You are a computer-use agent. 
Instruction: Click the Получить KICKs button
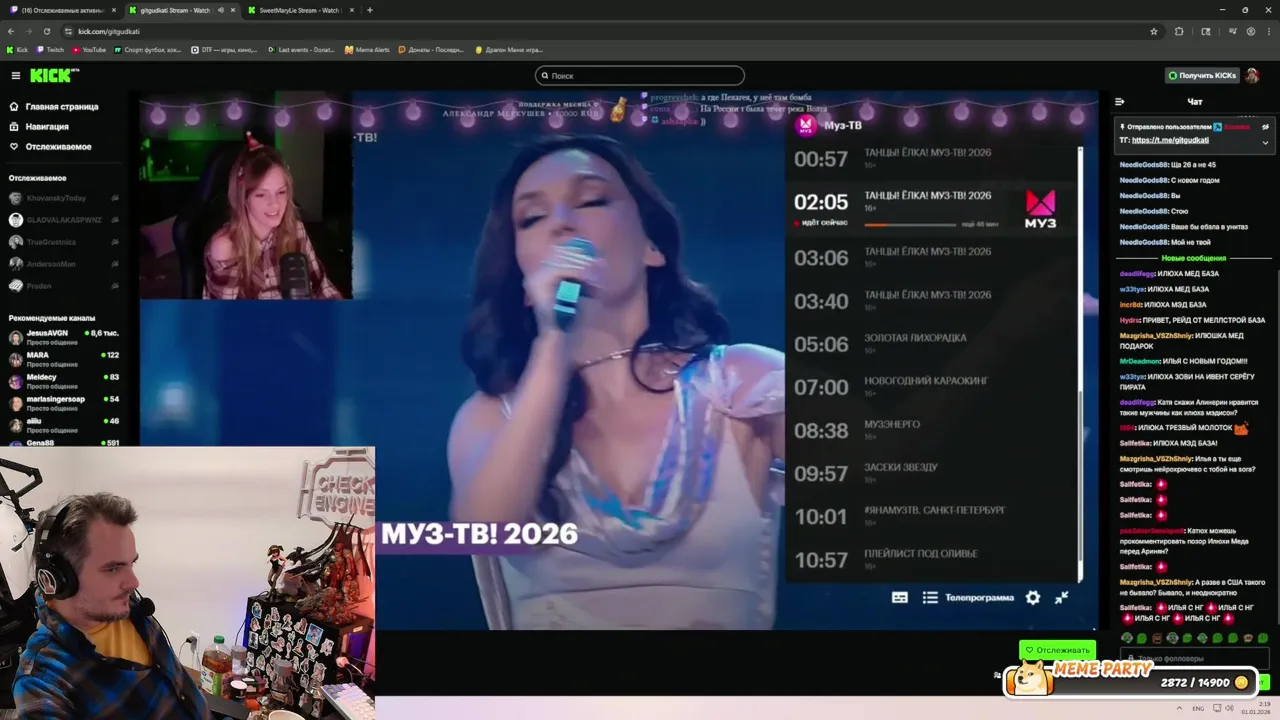(1202, 75)
